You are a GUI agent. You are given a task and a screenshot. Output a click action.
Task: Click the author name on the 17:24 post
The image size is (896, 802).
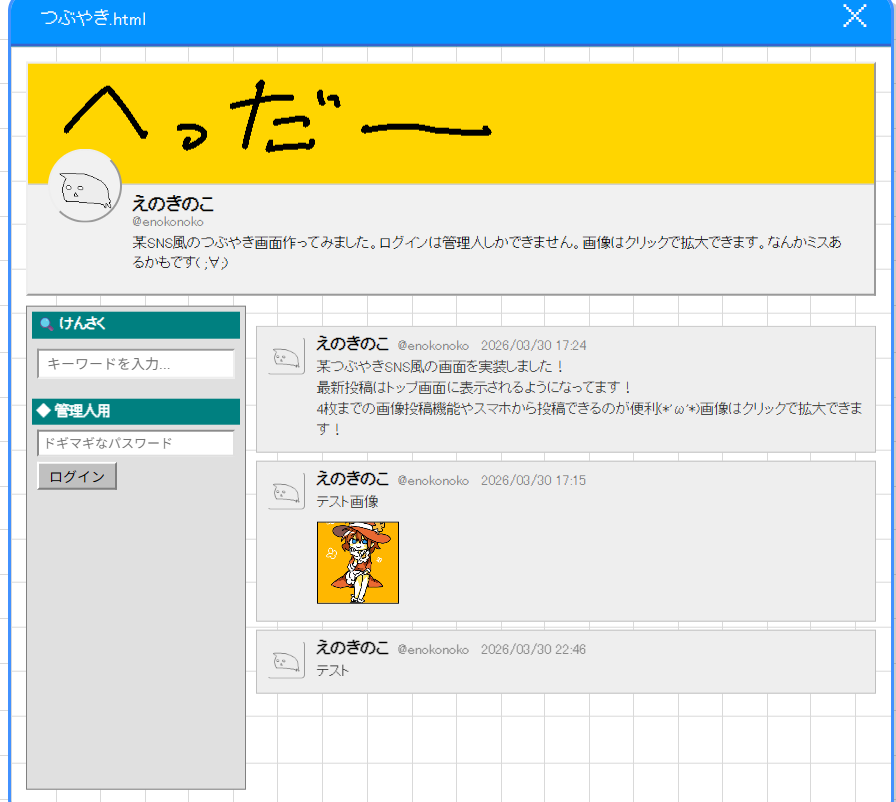tap(352, 344)
